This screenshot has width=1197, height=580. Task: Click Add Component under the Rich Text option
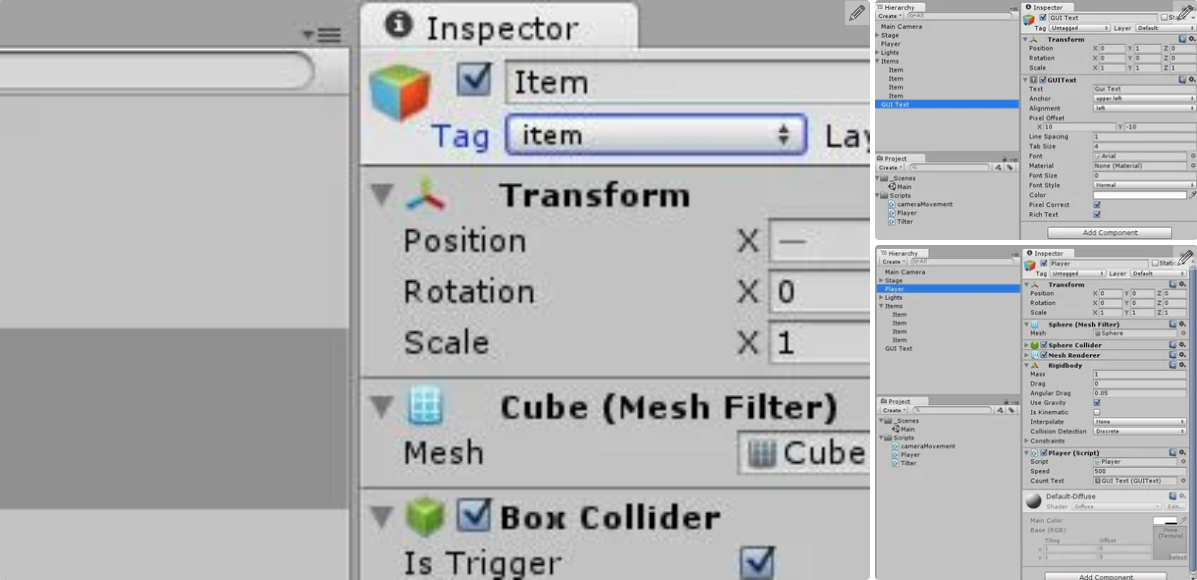click(1110, 233)
